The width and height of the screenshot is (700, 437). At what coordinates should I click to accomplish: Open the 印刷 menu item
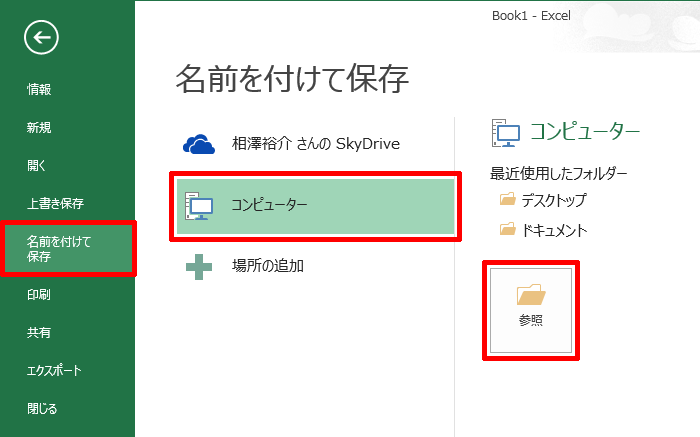pos(39,295)
